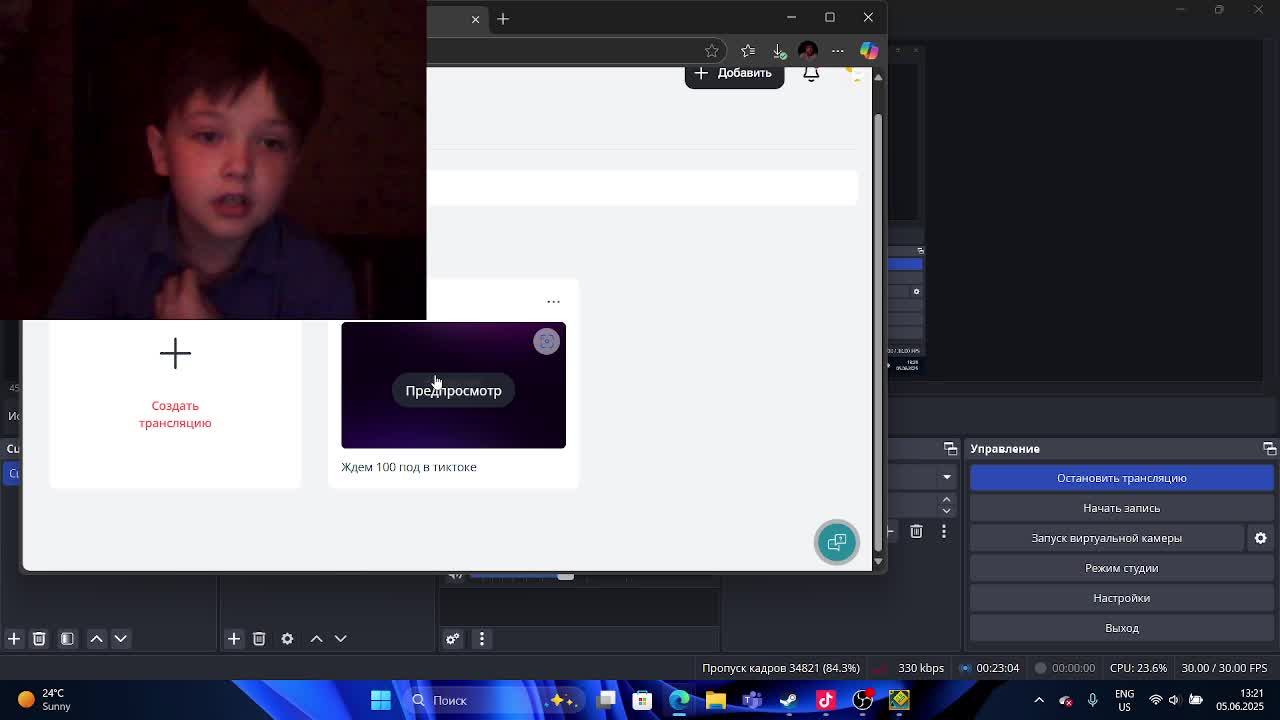Open scene filters icon in scenes panel
The height and width of the screenshot is (720, 1280).
[x=67, y=638]
